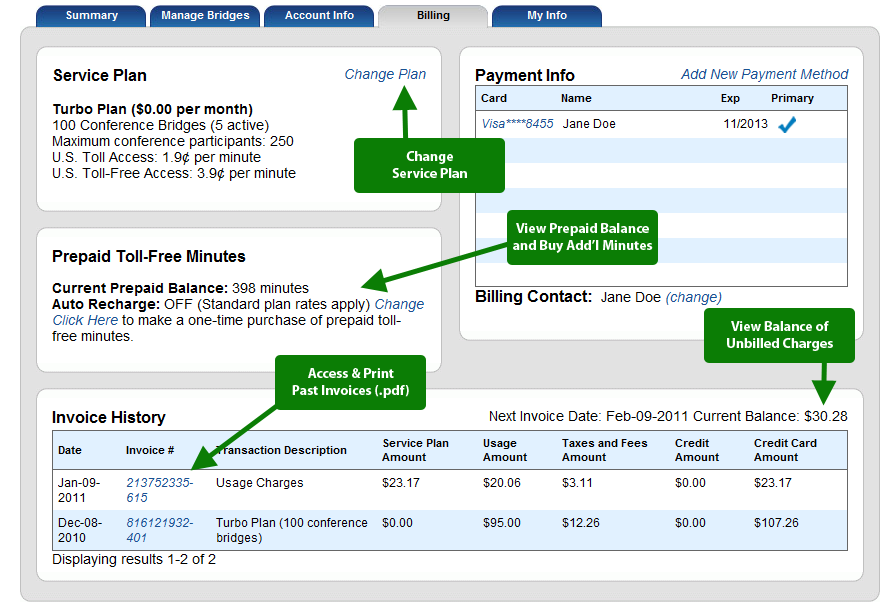Viewport: 896px width, 609px height.
Task: Open the Manage Bridges tab
Action: (204, 15)
